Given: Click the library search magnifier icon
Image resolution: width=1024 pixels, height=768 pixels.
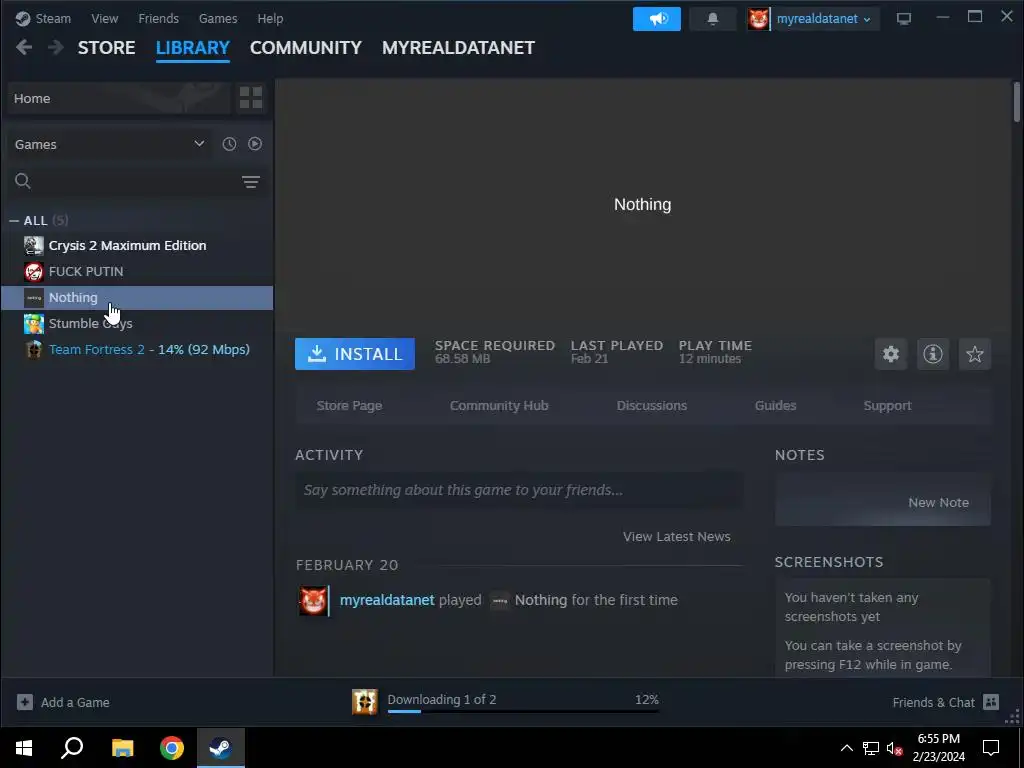Looking at the screenshot, I should [23, 181].
